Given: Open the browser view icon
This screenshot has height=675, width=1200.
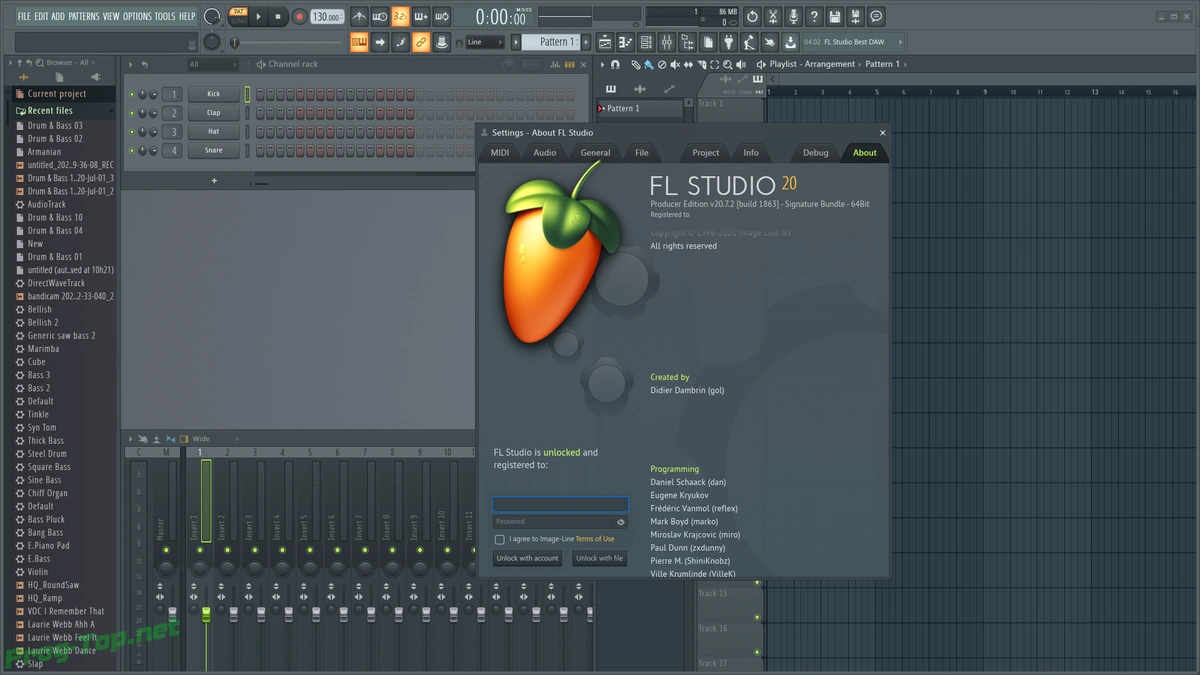Looking at the screenshot, I should pyautogui.click(x=686, y=42).
